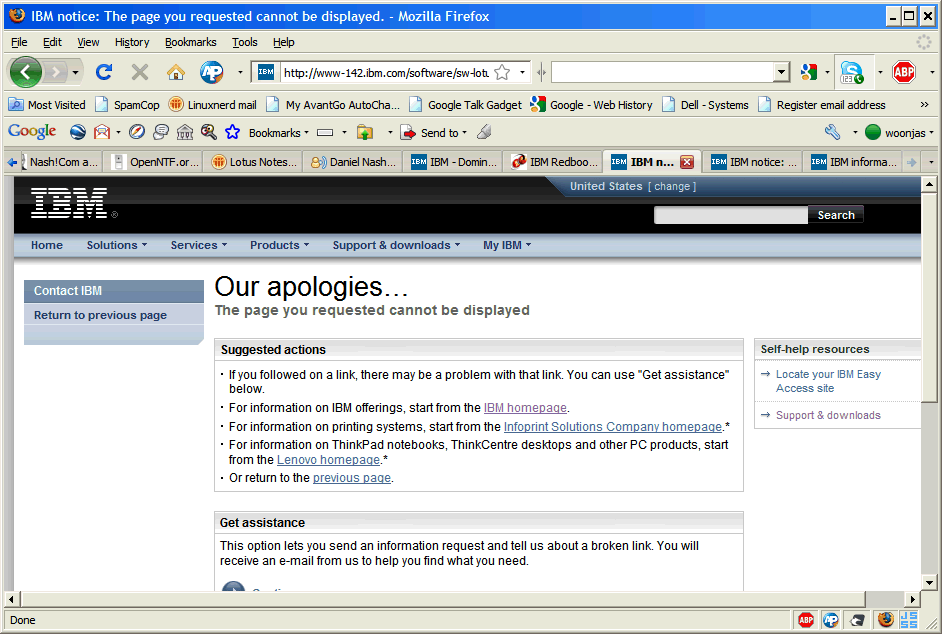Show more bookmarks toolbar chevron

coord(925,105)
